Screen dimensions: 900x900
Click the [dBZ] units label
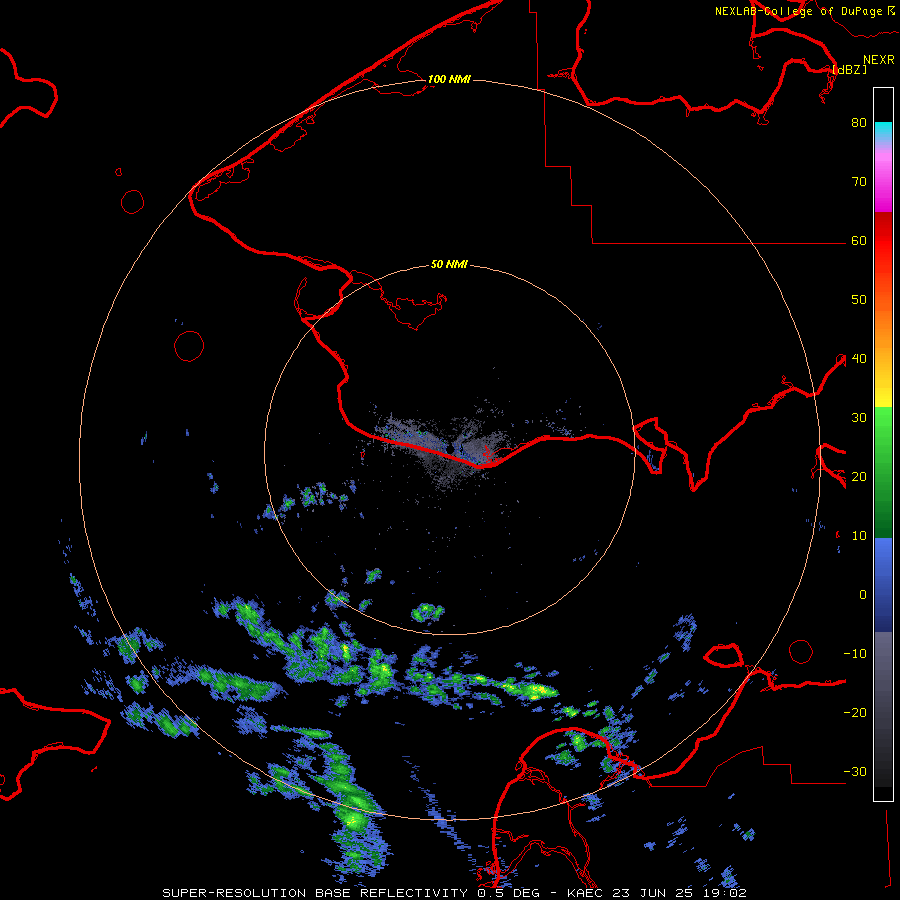(849, 69)
